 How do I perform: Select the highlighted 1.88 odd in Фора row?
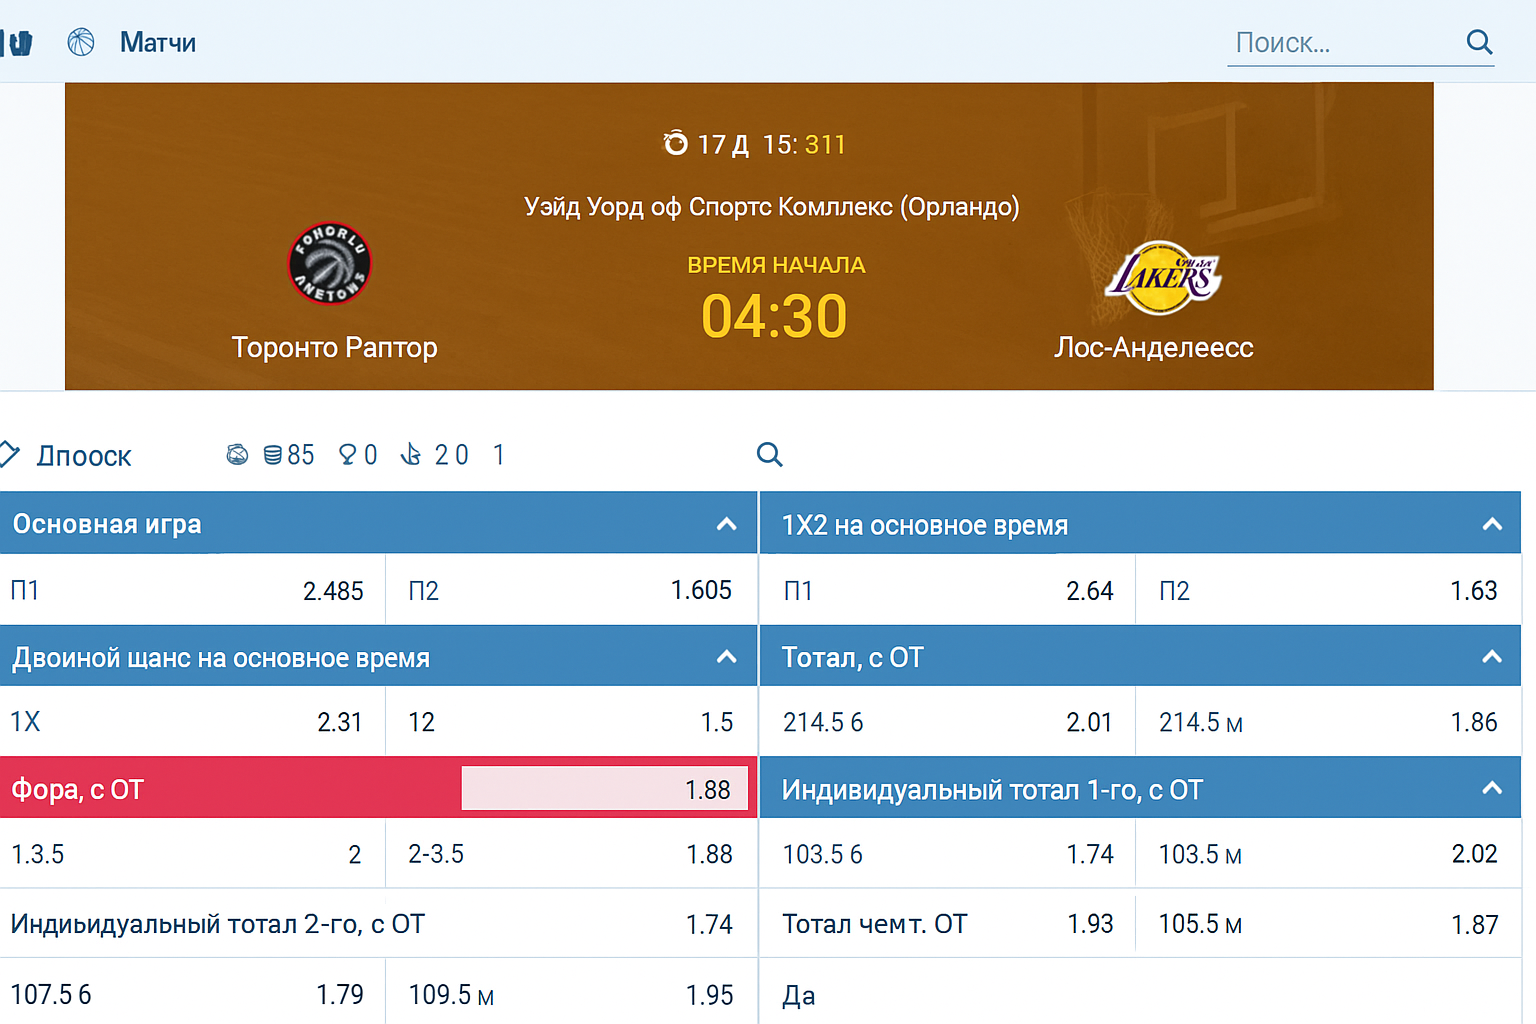(604, 788)
